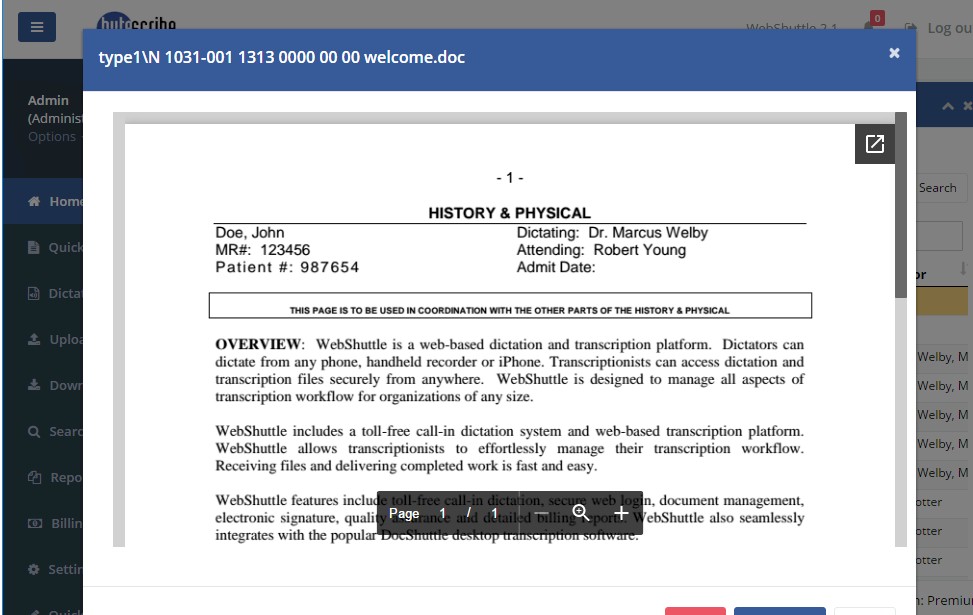Click the Search button in background panel
Viewport: 973px width, 615px height.
coord(941,187)
